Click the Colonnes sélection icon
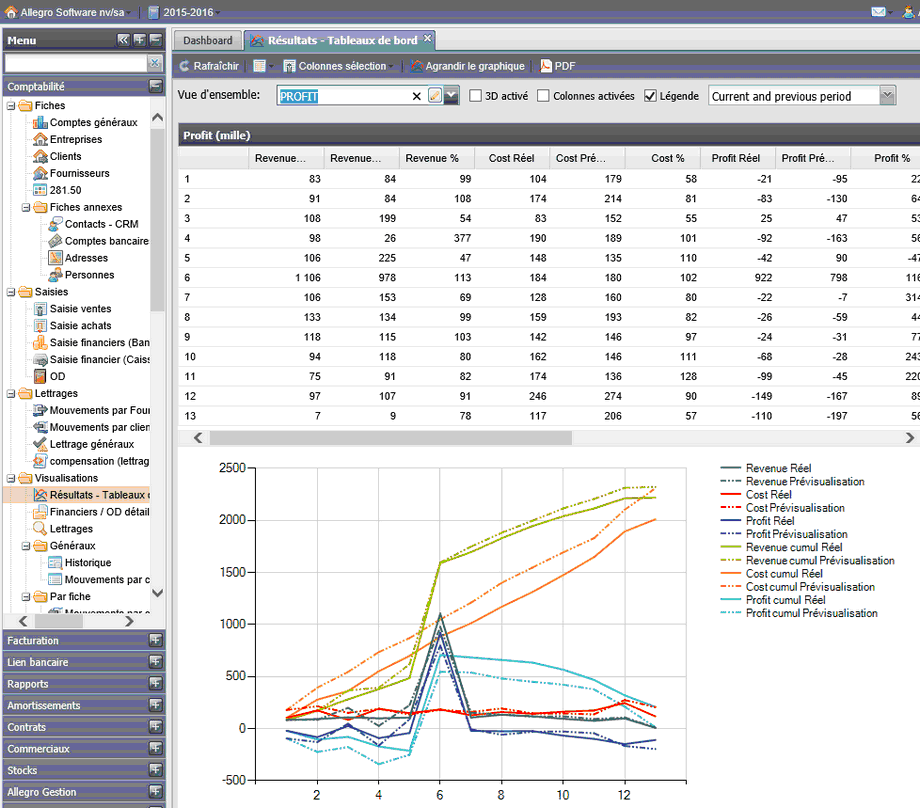The image size is (920, 808). 289,66
